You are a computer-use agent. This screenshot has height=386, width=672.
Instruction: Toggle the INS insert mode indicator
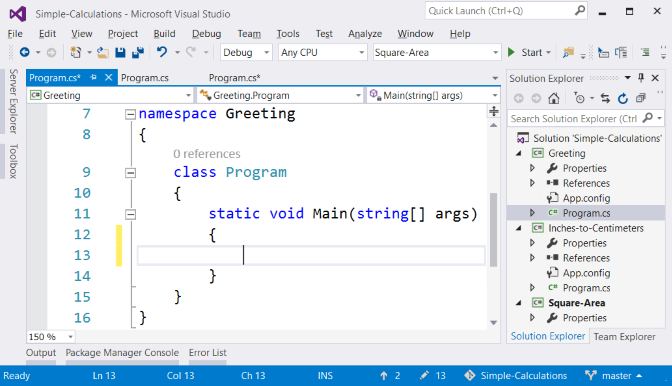pyautogui.click(x=325, y=376)
